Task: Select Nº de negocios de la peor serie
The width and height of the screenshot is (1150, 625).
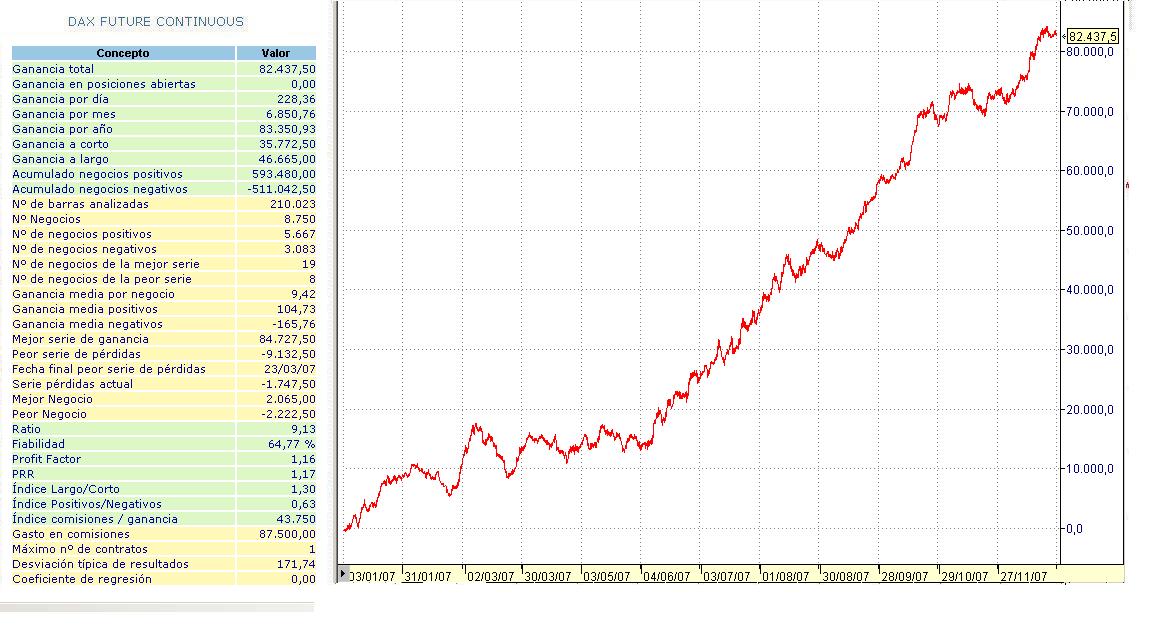Action: tap(164, 279)
